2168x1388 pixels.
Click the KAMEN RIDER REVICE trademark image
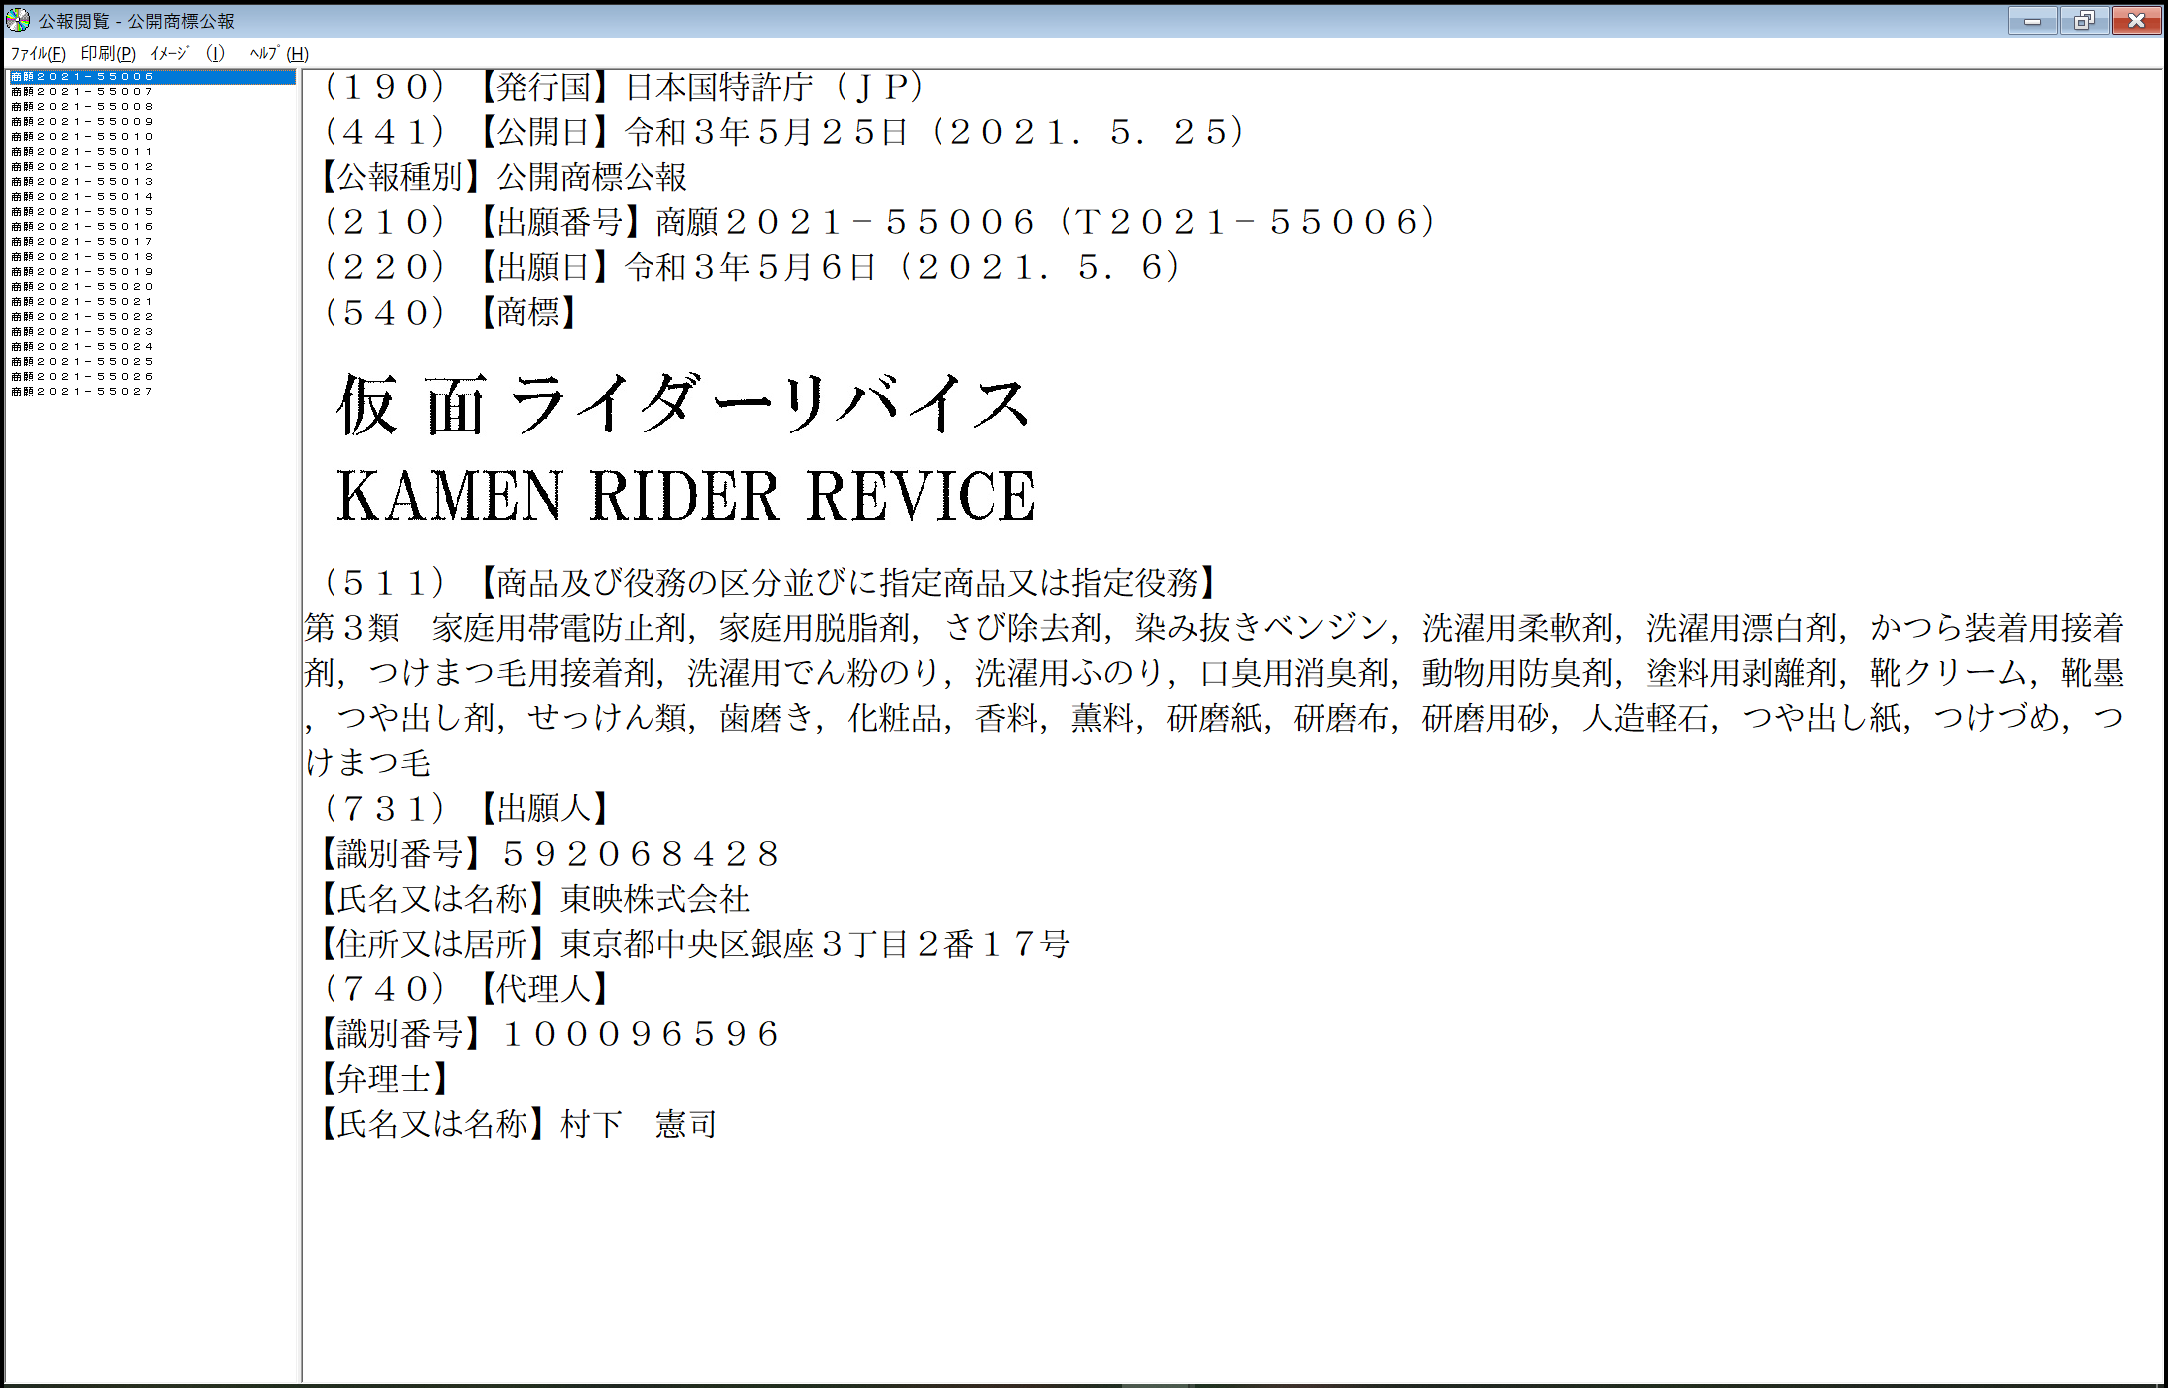point(686,496)
